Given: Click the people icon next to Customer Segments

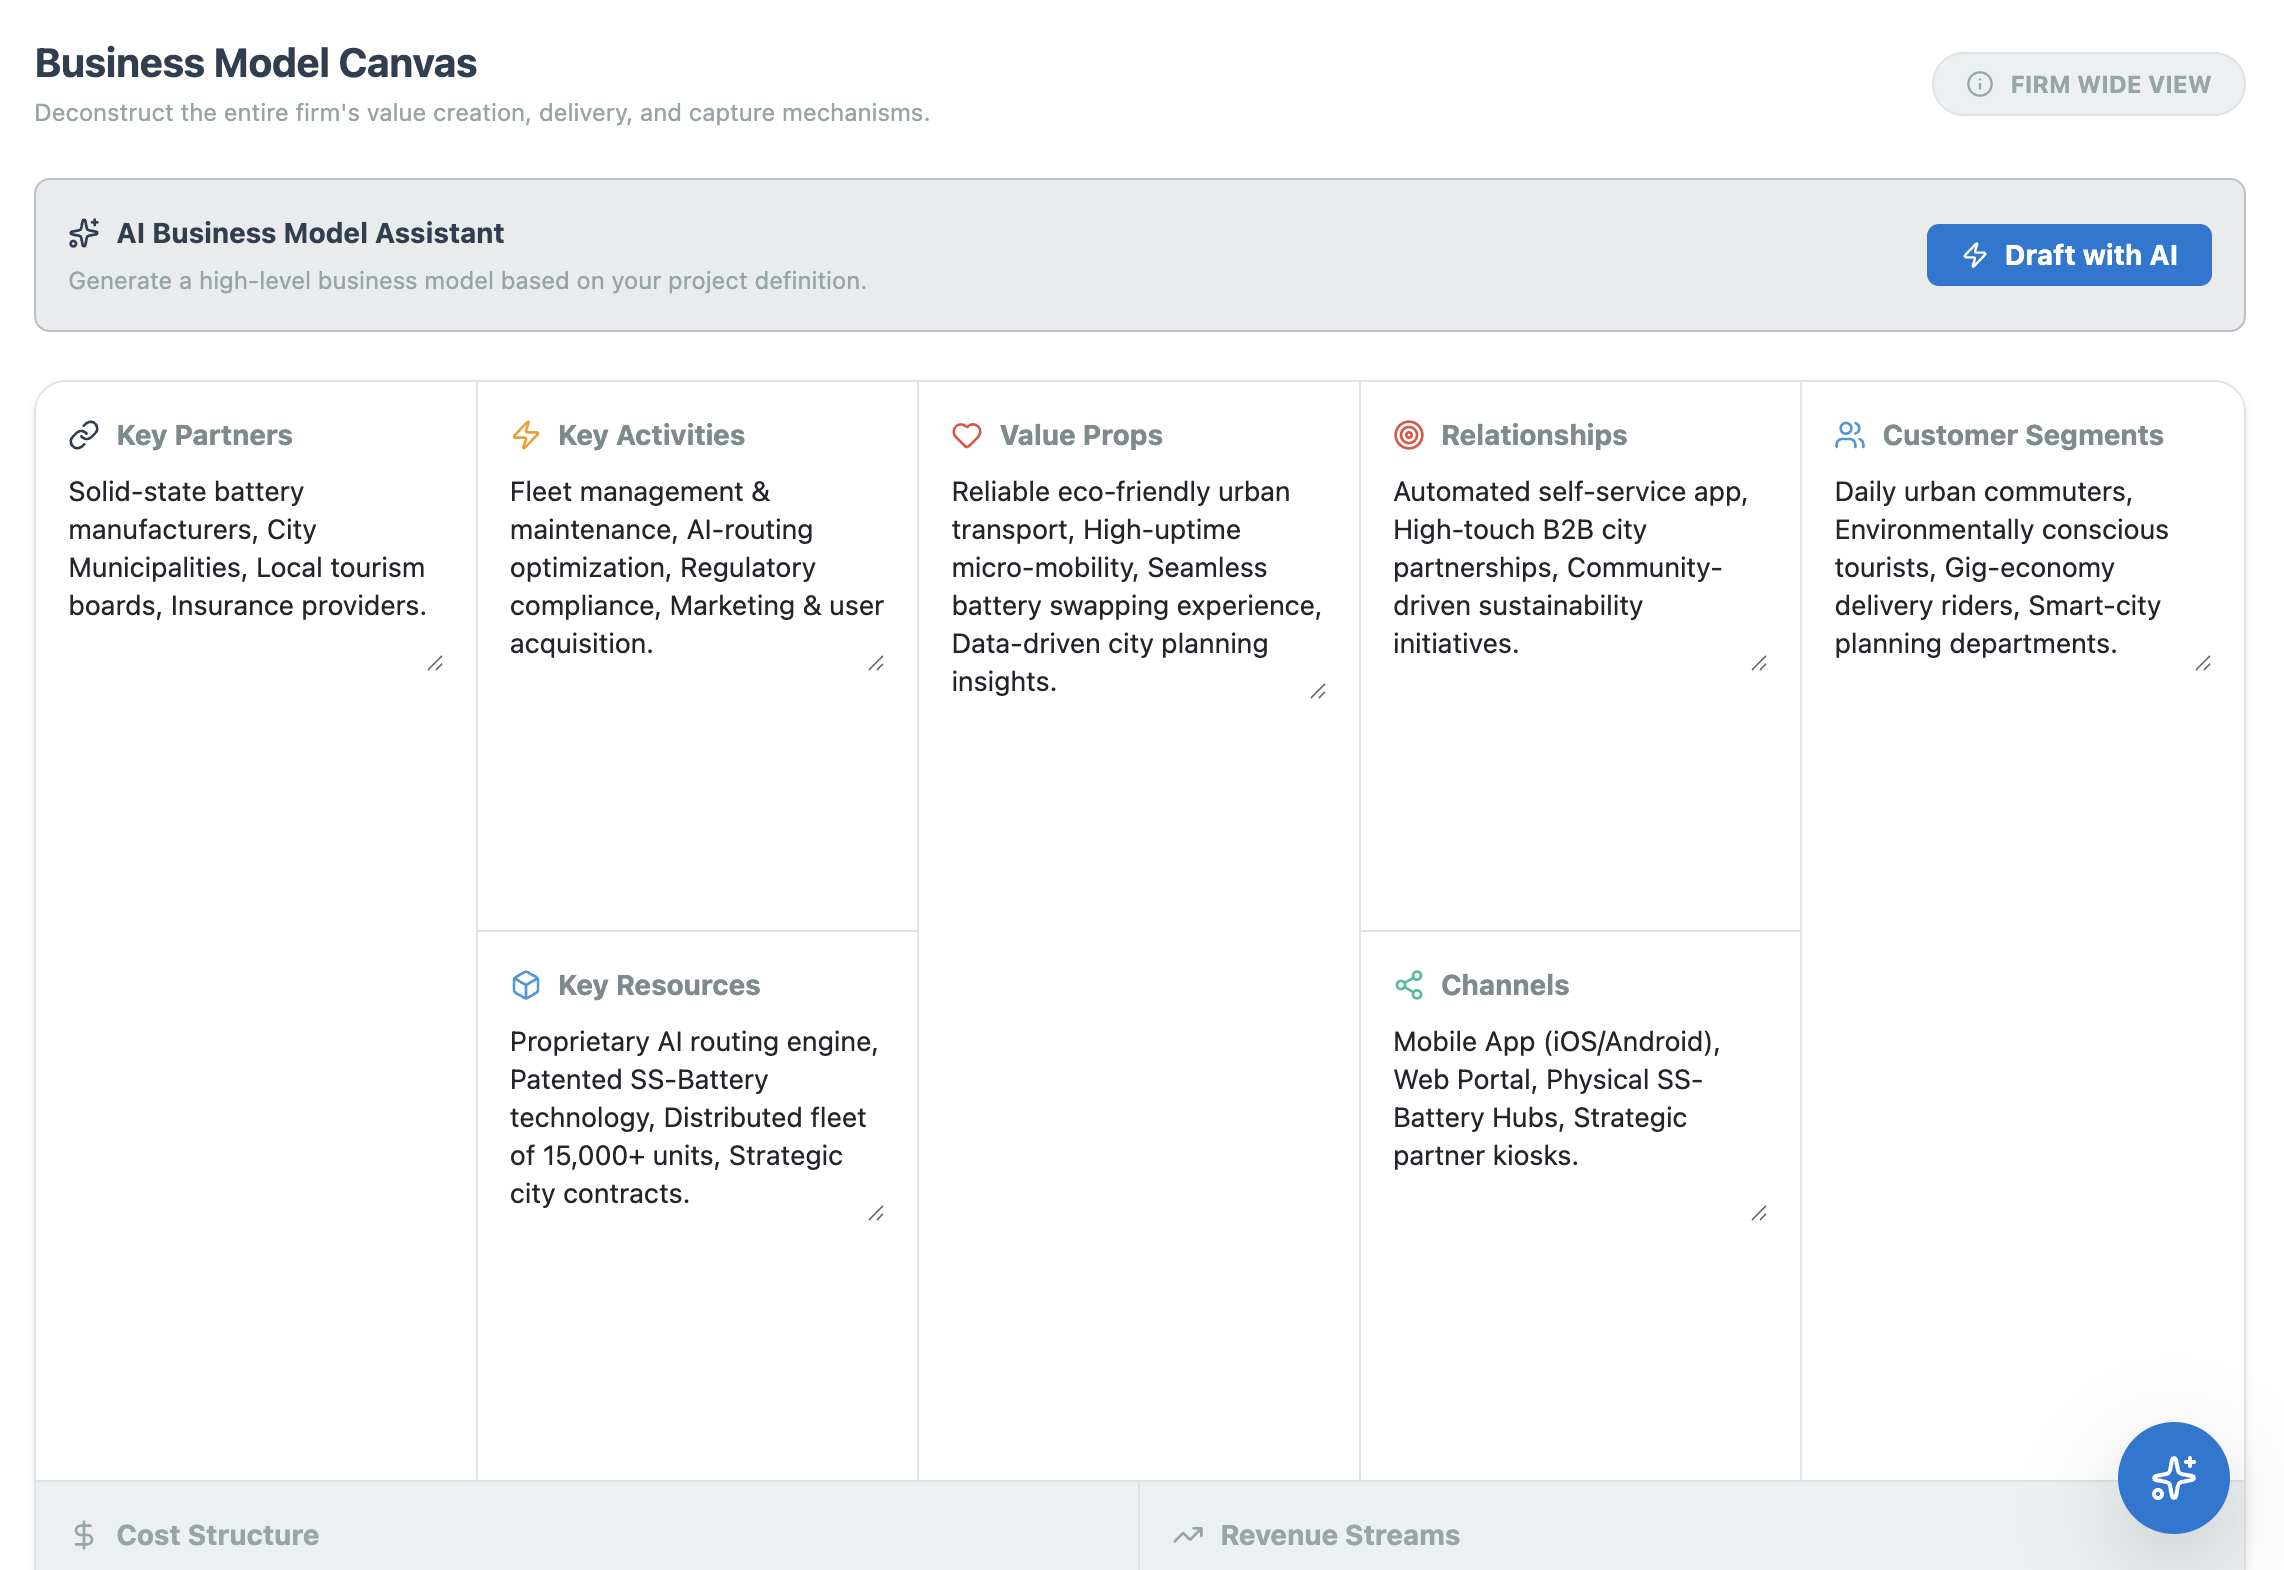Looking at the screenshot, I should pos(1851,434).
